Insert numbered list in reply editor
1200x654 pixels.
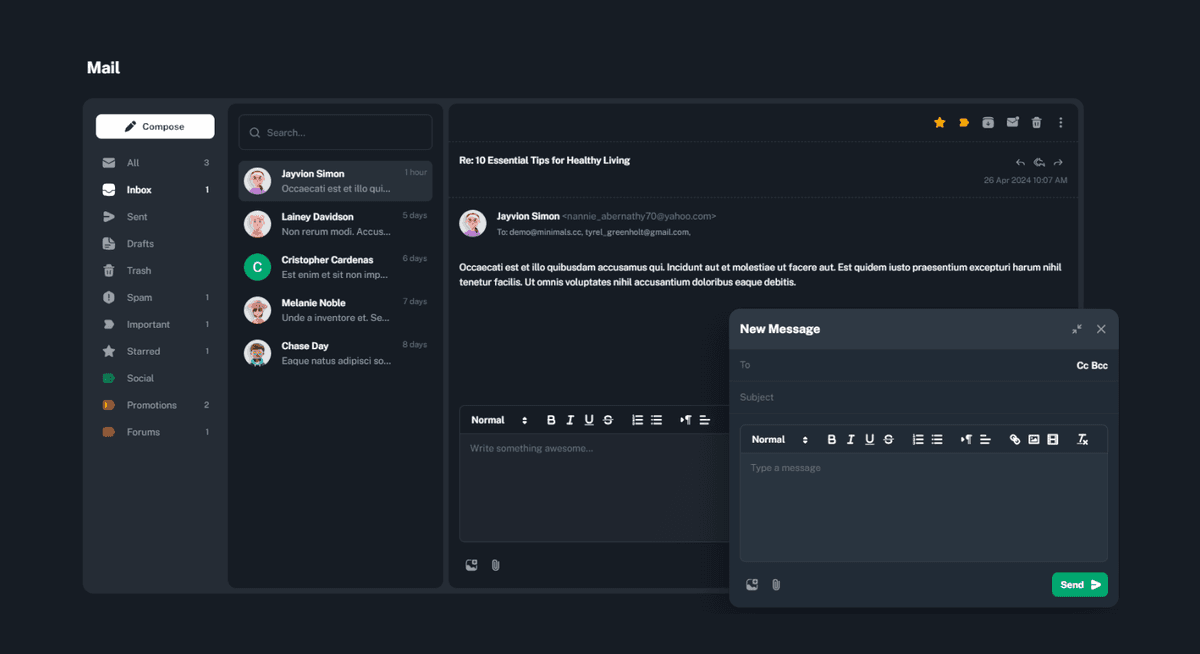(x=637, y=420)
